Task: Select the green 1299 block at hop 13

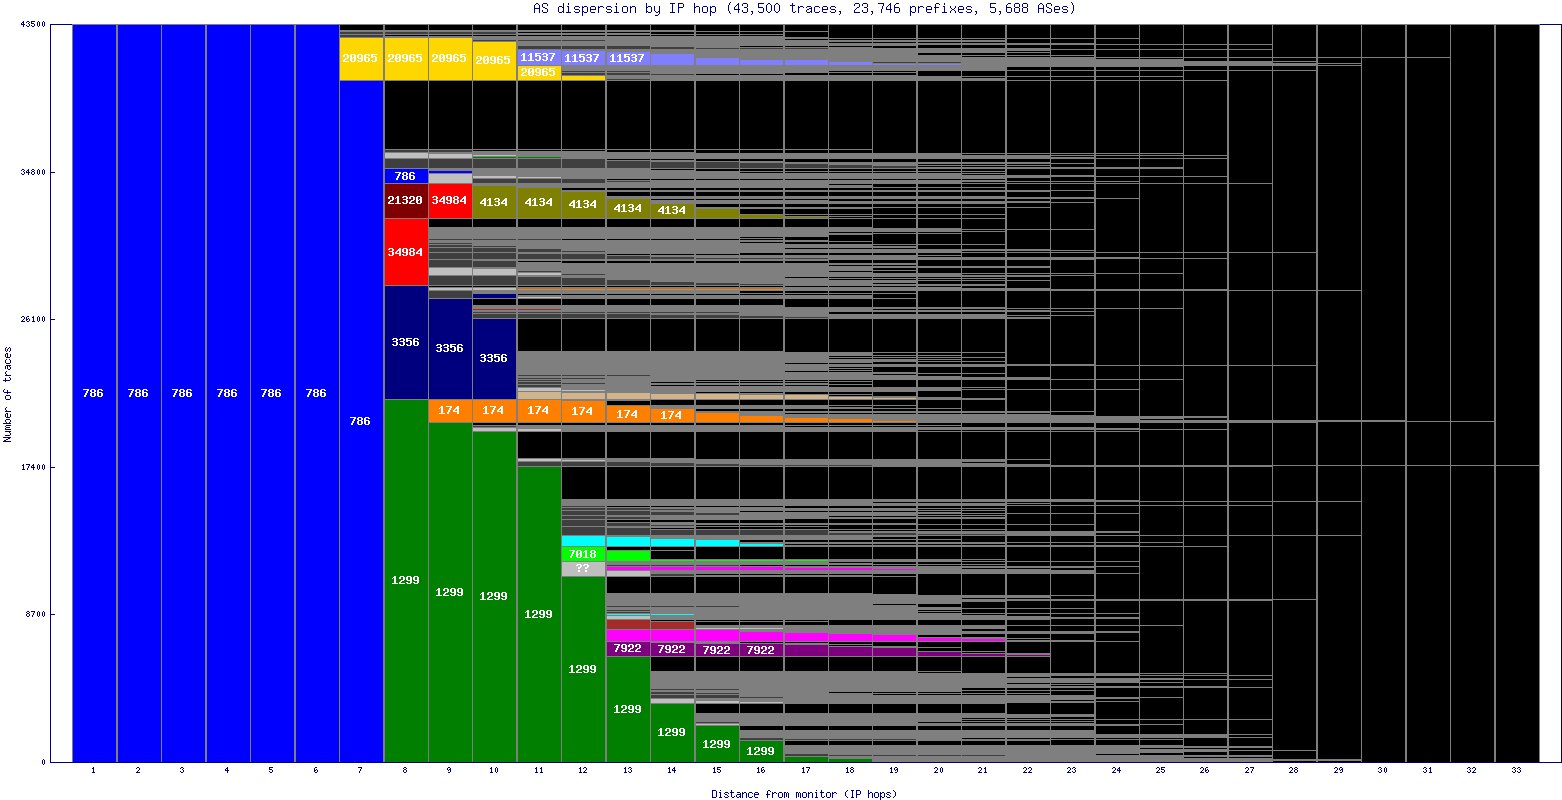Action: [628, 709]
